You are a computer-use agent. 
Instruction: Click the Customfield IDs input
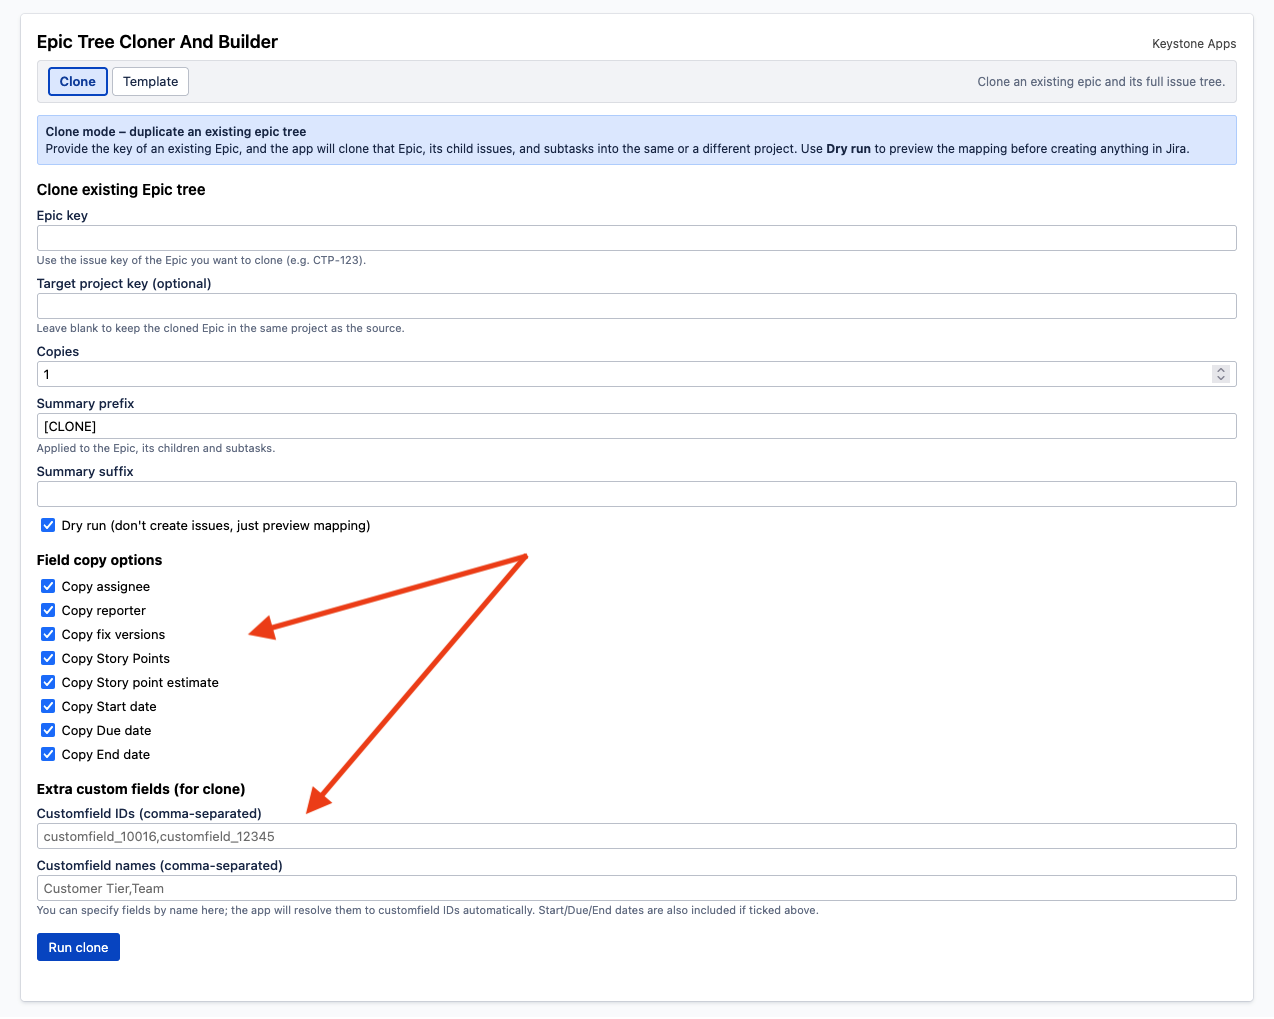636,835
